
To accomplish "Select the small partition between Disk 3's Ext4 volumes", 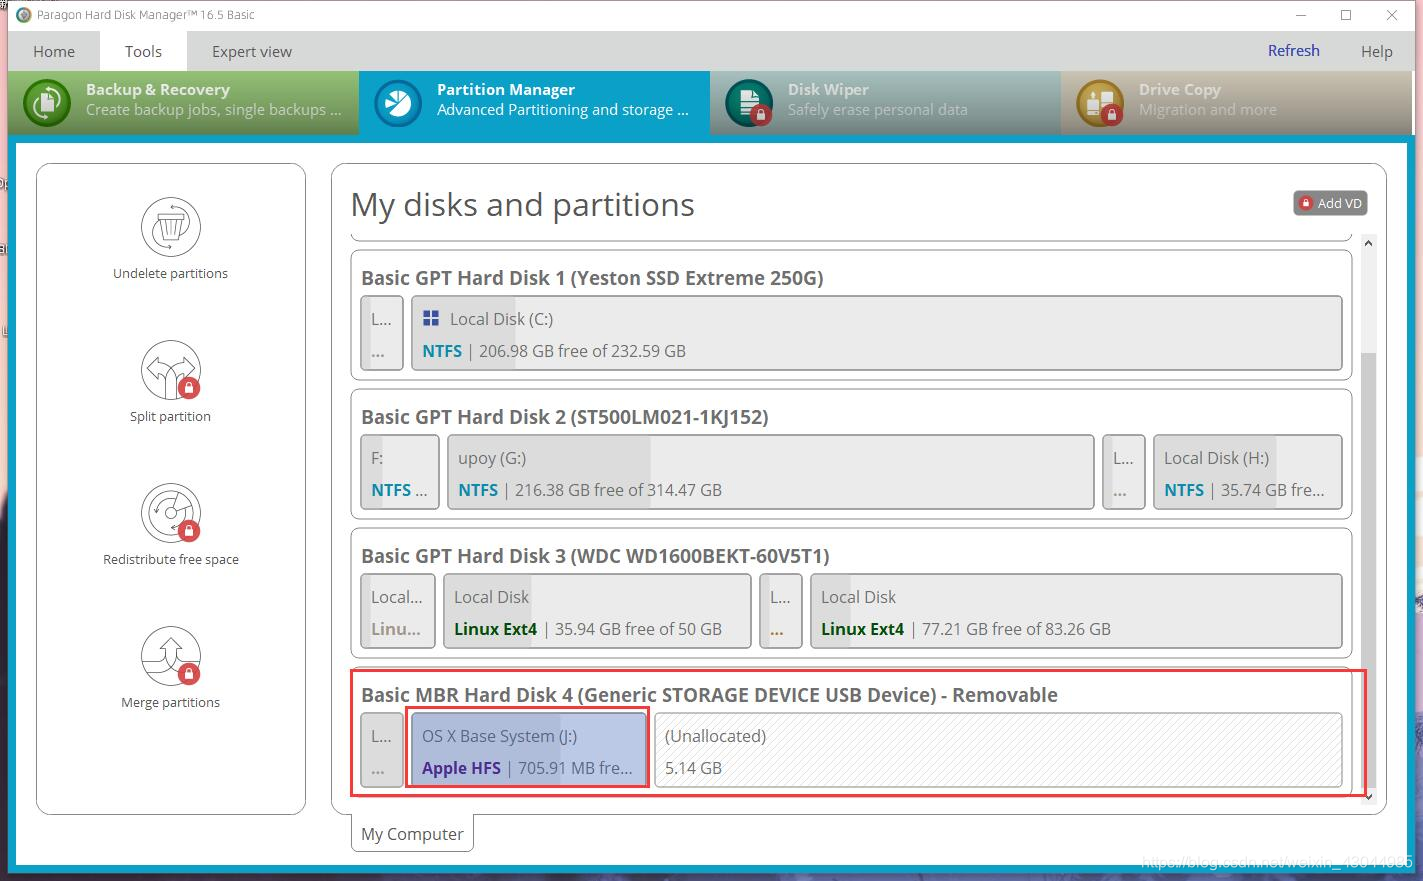I will 780,612.
